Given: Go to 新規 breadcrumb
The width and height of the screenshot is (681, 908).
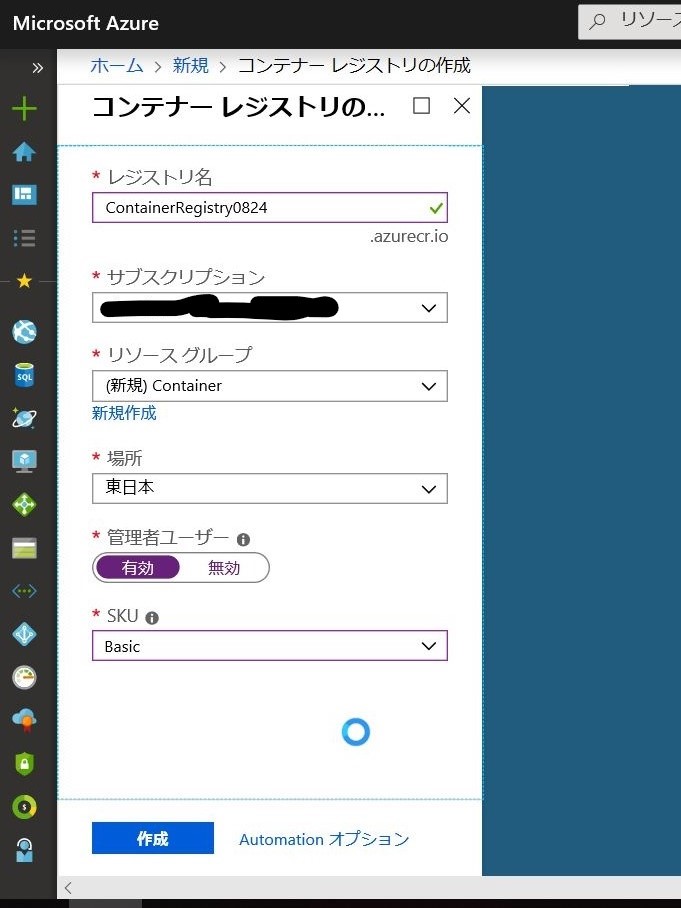Looking at the screenshot, I should coord(191,65).
